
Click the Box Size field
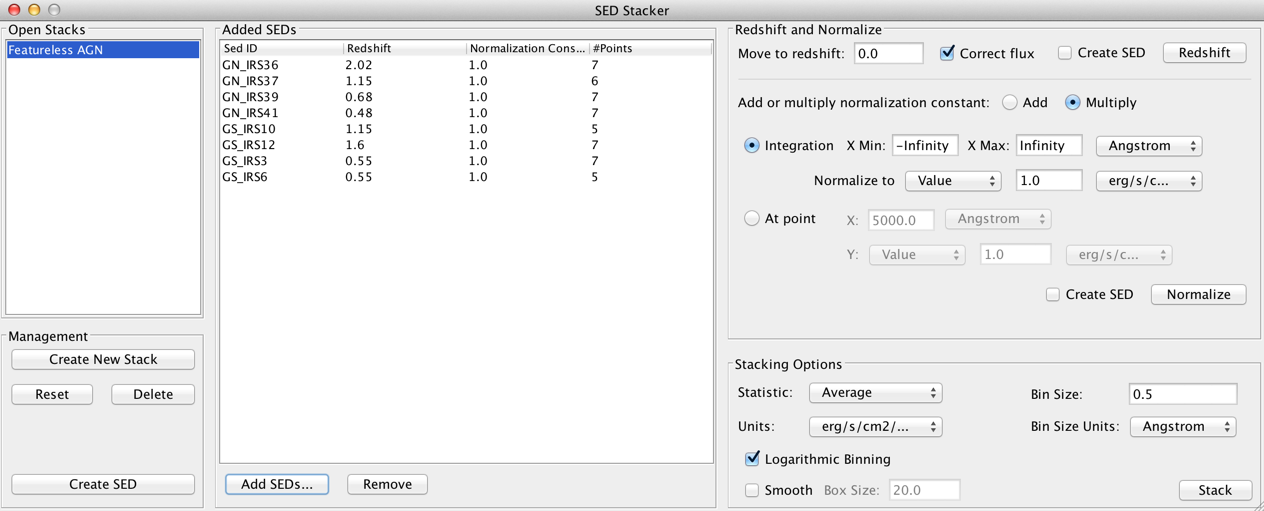click(925, 490)
